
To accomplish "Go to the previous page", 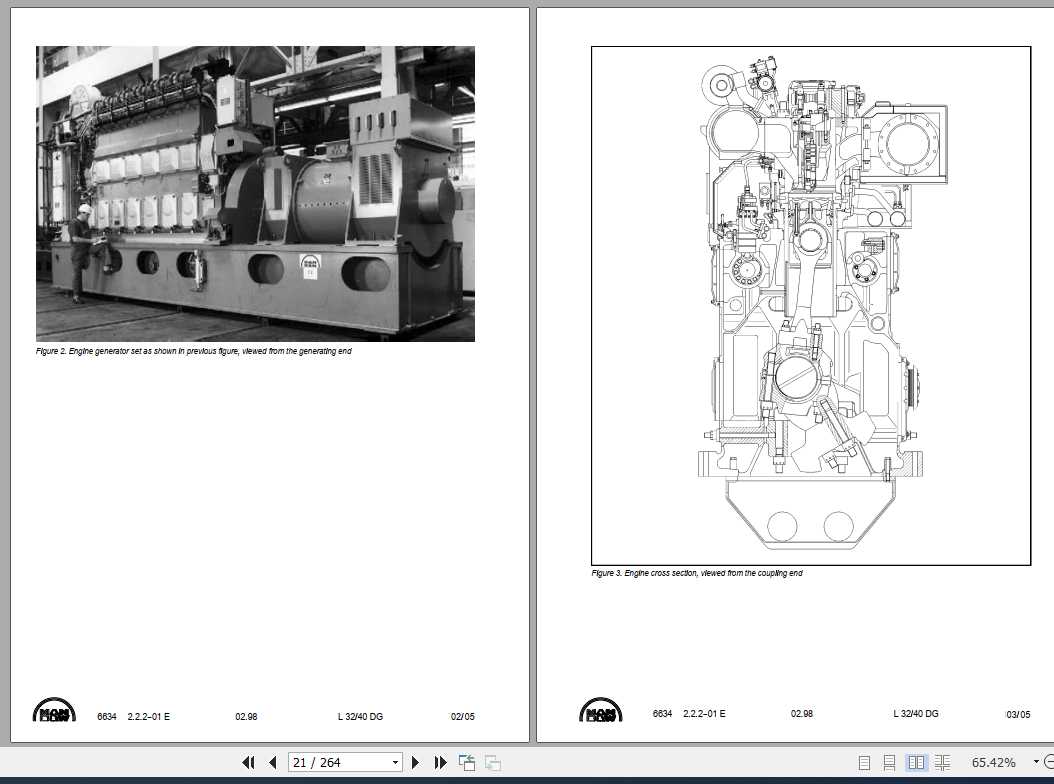I will (272, 762).
